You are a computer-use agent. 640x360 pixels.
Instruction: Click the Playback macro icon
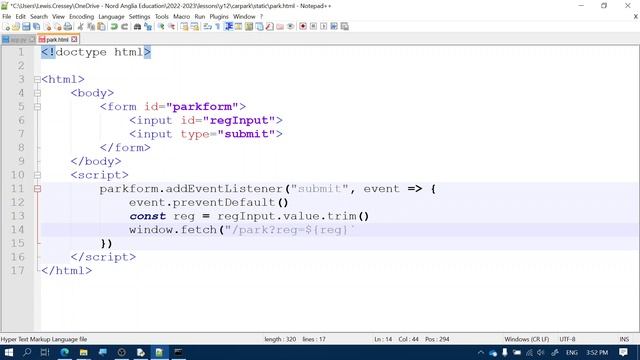coord(324,27)
